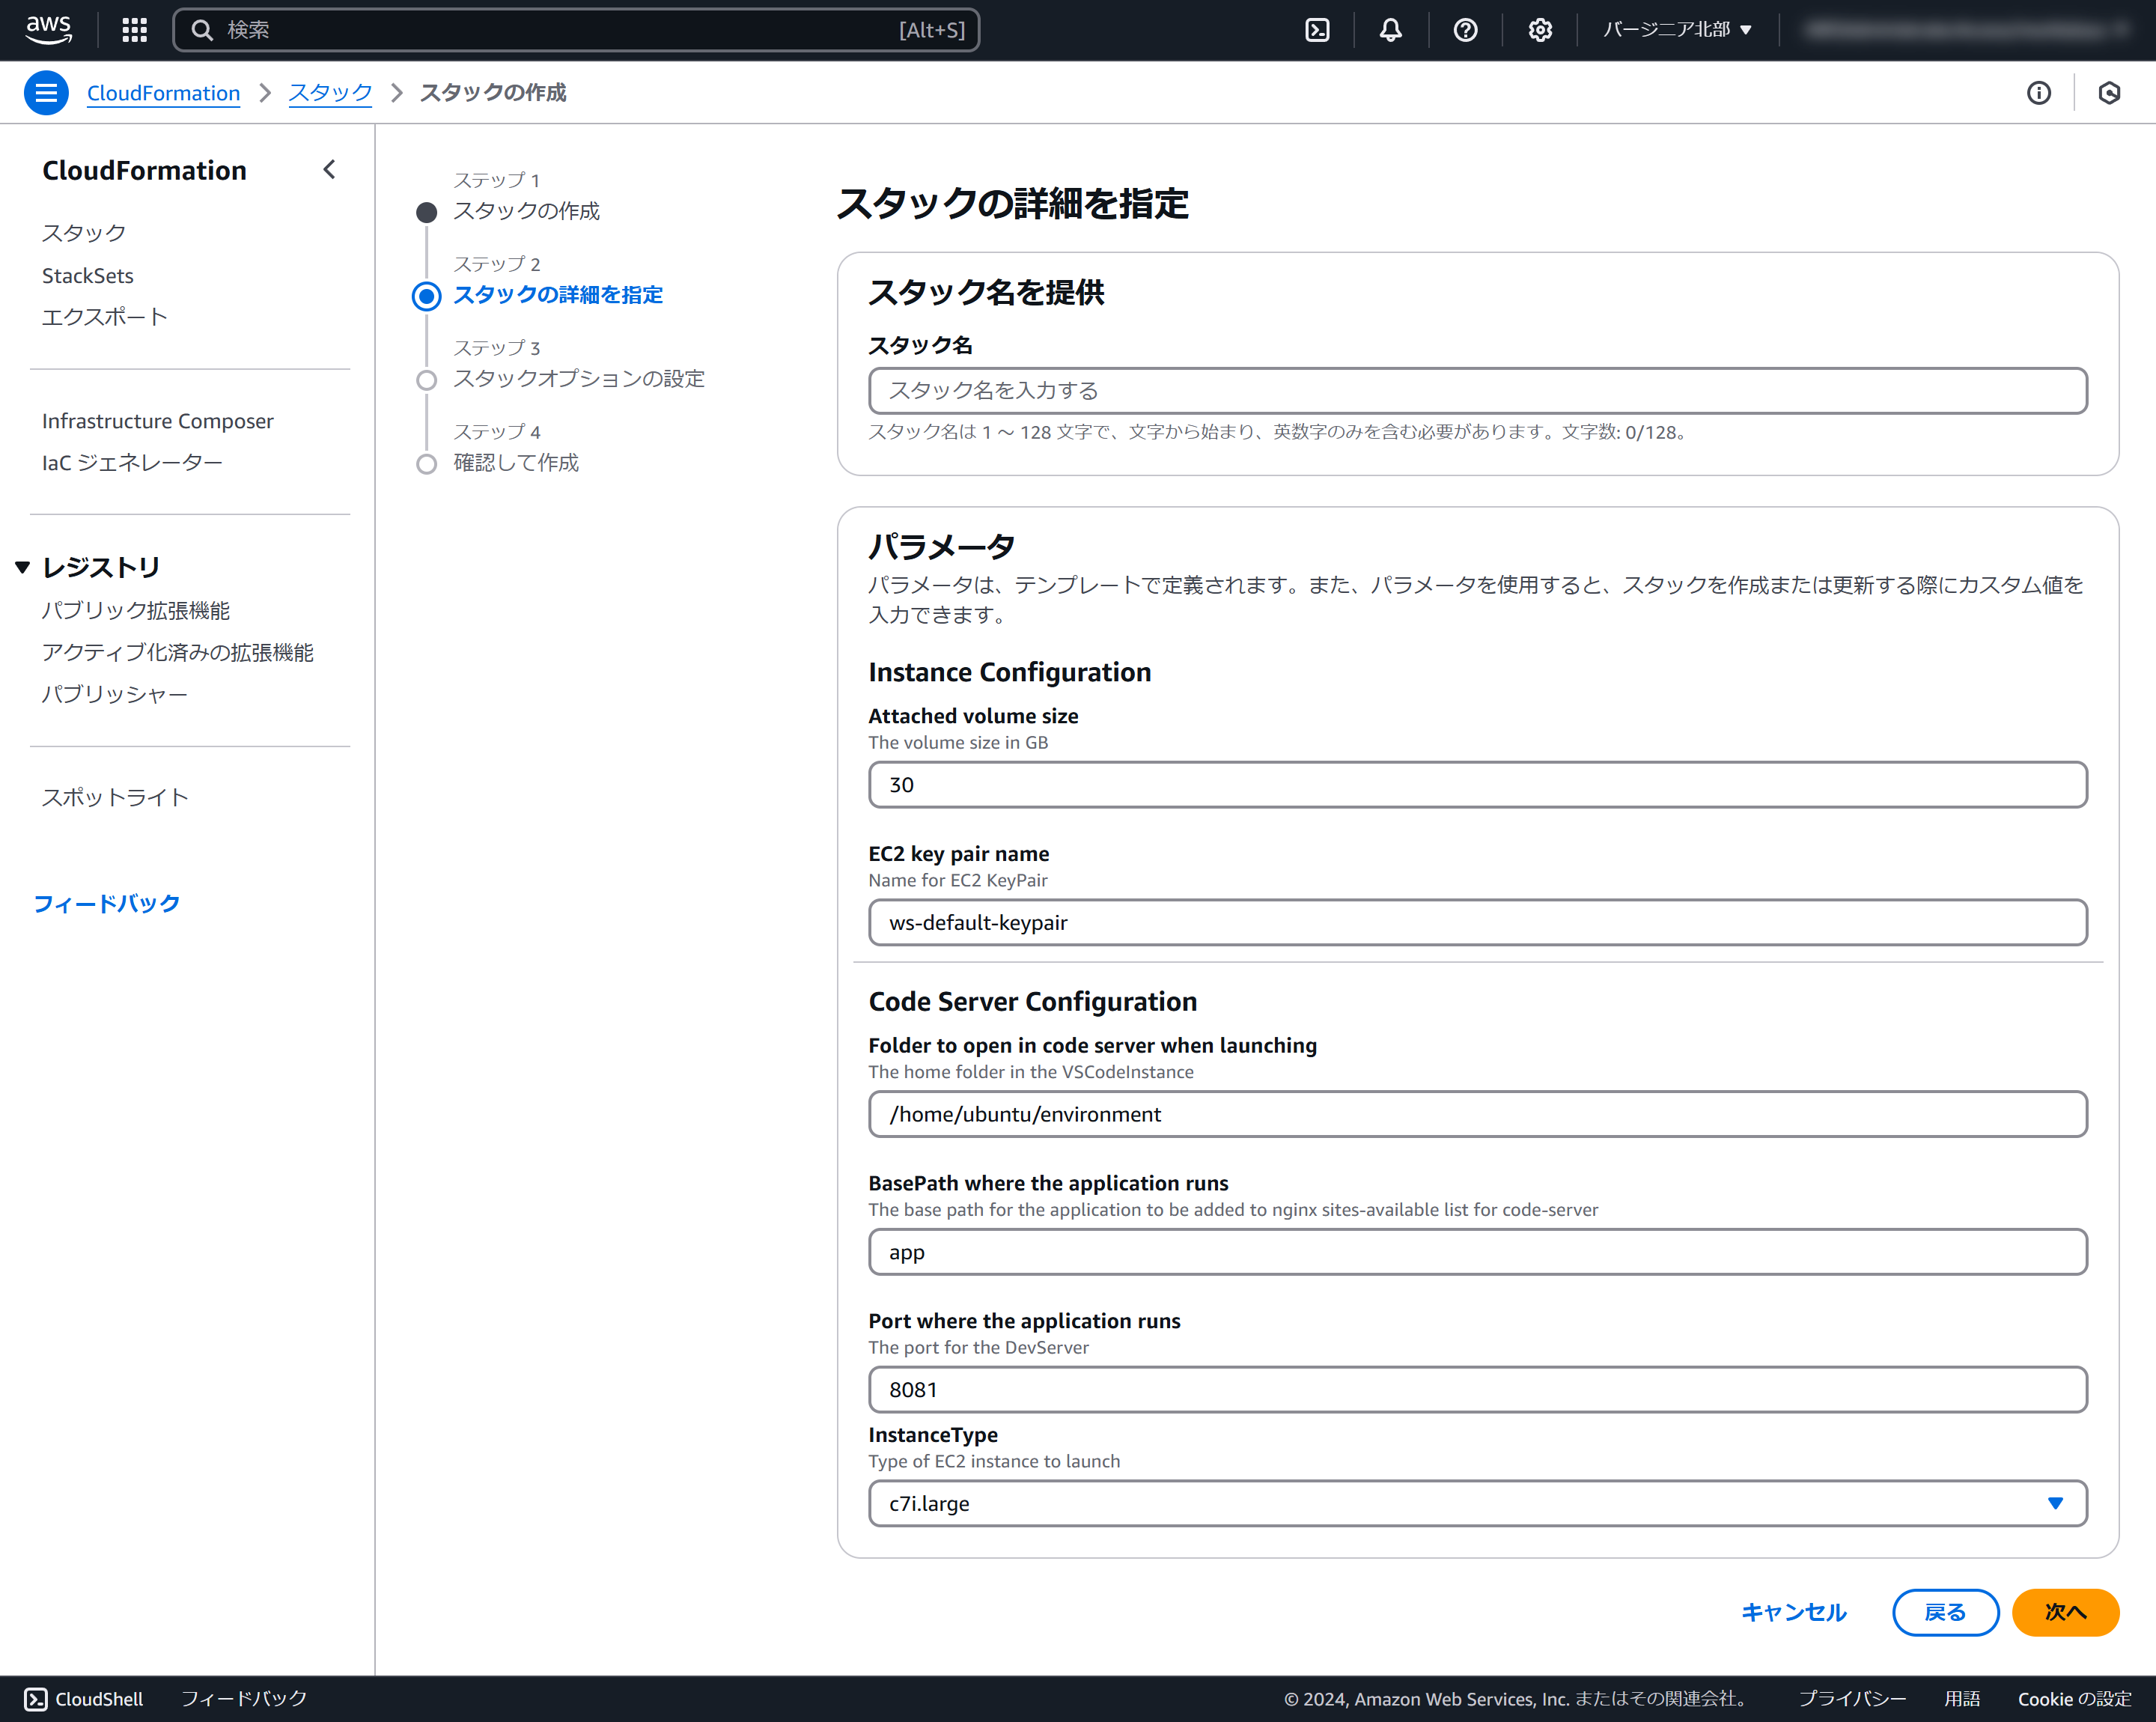Launch CloudShell from top bar icon
Screen dimensions: 2156x1722
[x=1317, y=30]
